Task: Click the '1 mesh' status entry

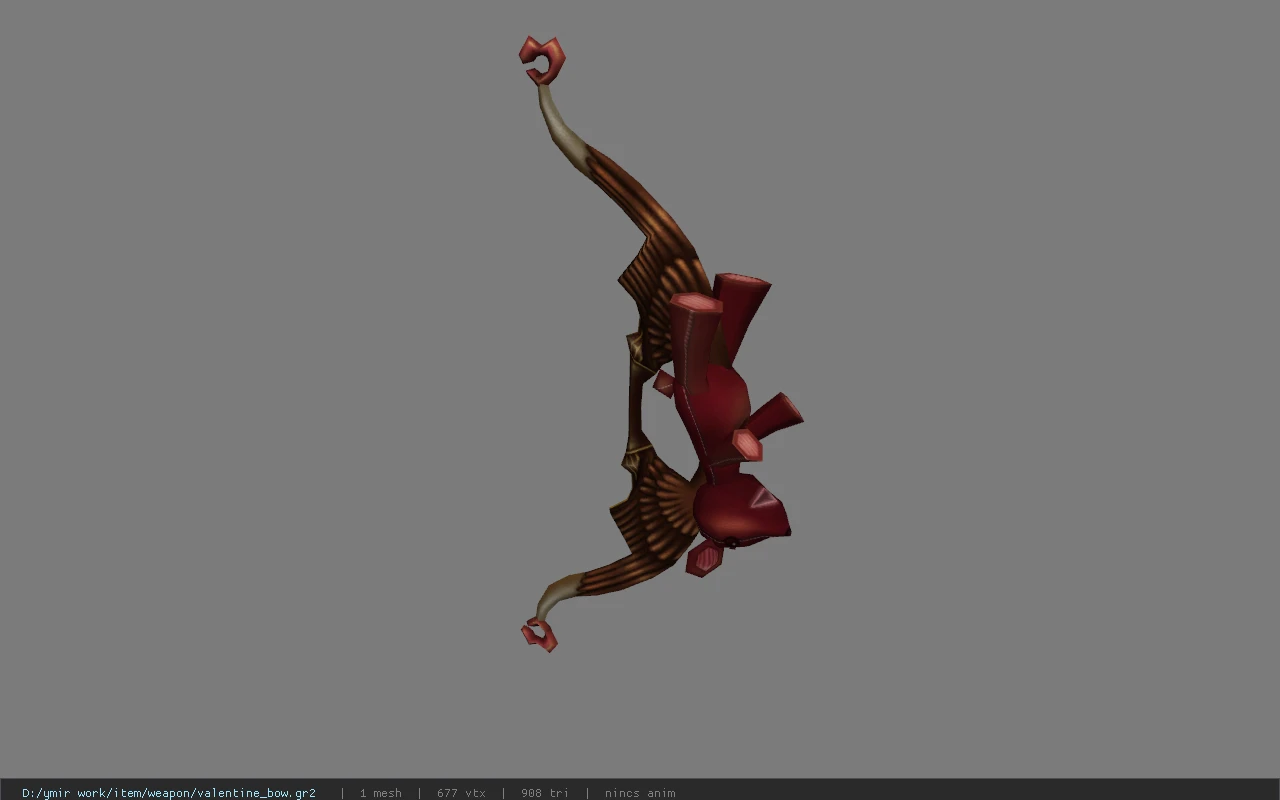Action: tap(381, 793)
